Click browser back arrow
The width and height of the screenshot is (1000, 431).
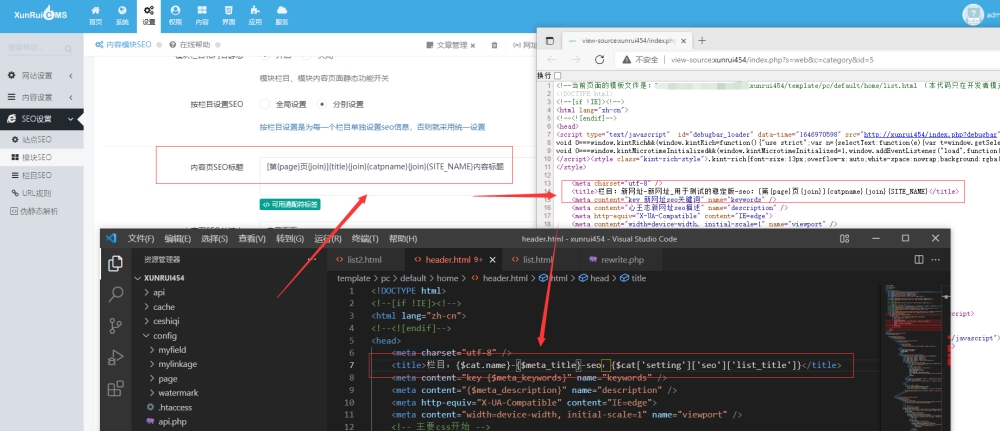[552, 59]
